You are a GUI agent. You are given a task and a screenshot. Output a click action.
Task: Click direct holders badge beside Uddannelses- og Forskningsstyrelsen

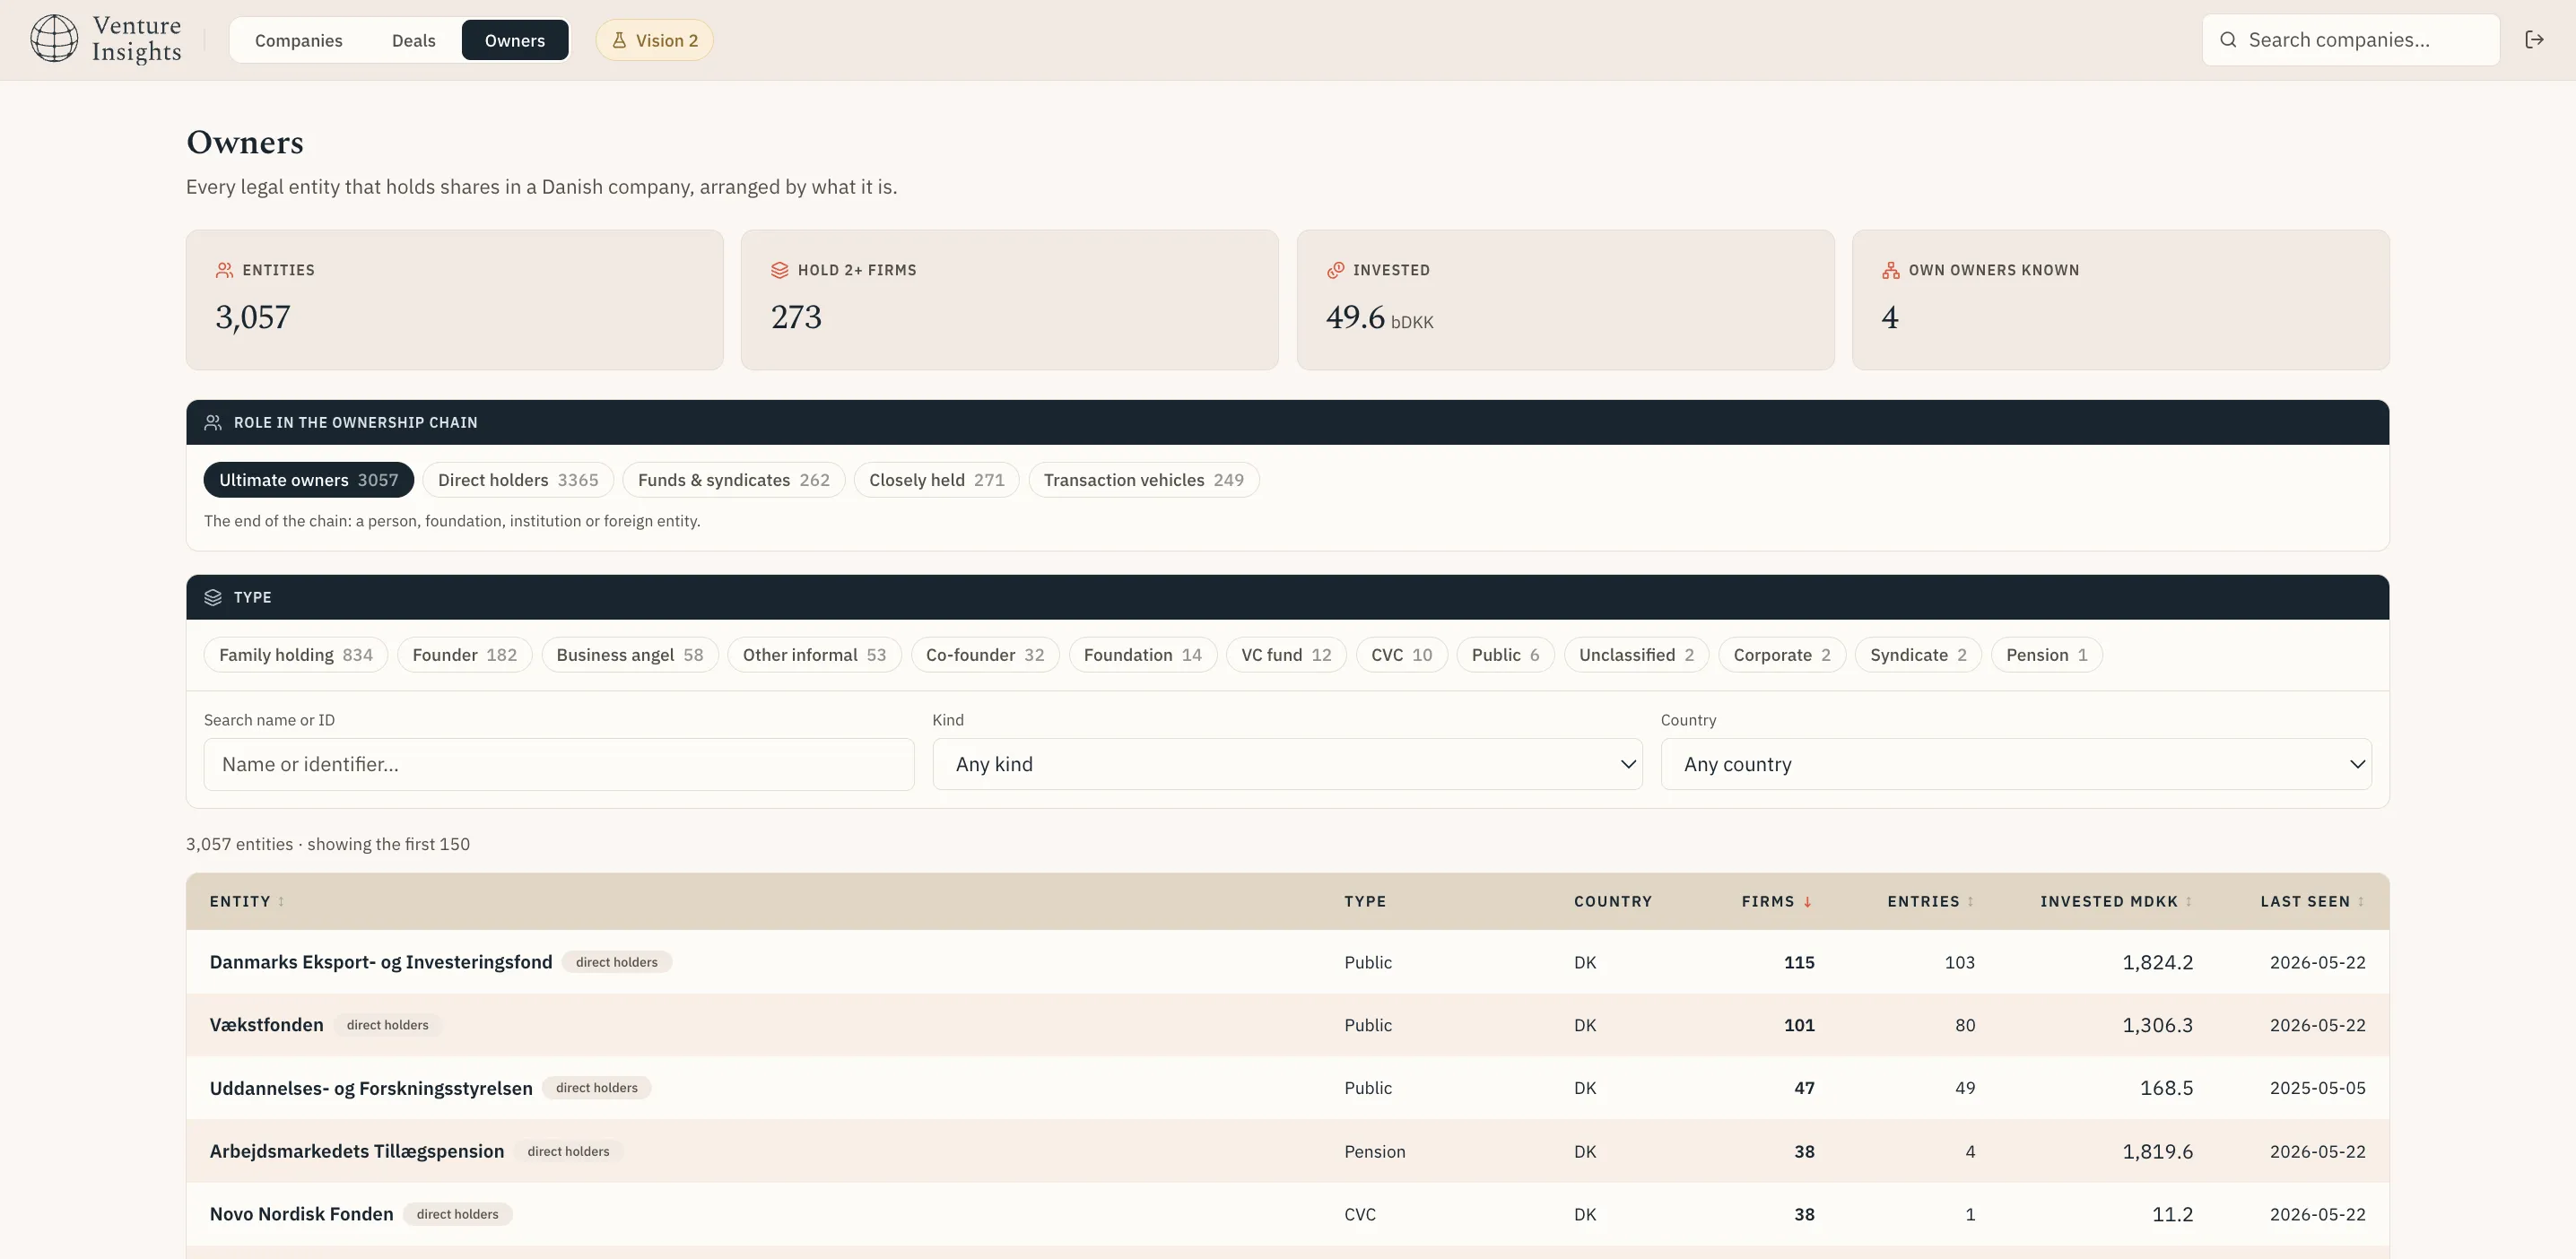(x=597, y=1088)
